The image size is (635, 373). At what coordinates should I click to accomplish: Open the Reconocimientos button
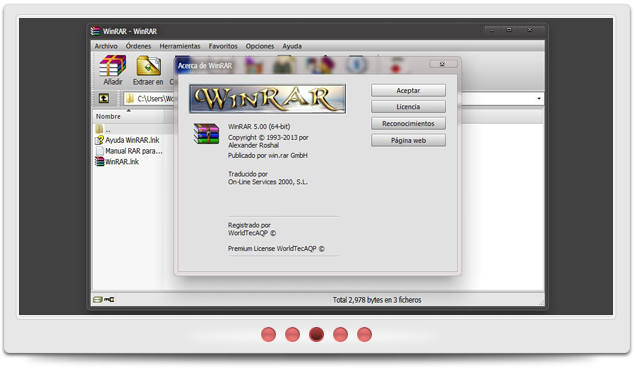point(408,124)
